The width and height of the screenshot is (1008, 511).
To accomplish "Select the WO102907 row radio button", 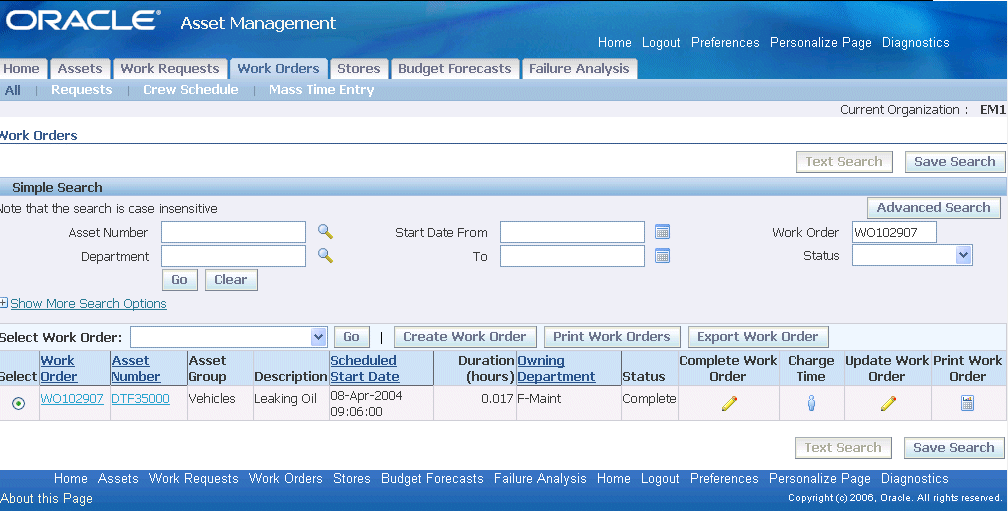I will click(19, 403).
